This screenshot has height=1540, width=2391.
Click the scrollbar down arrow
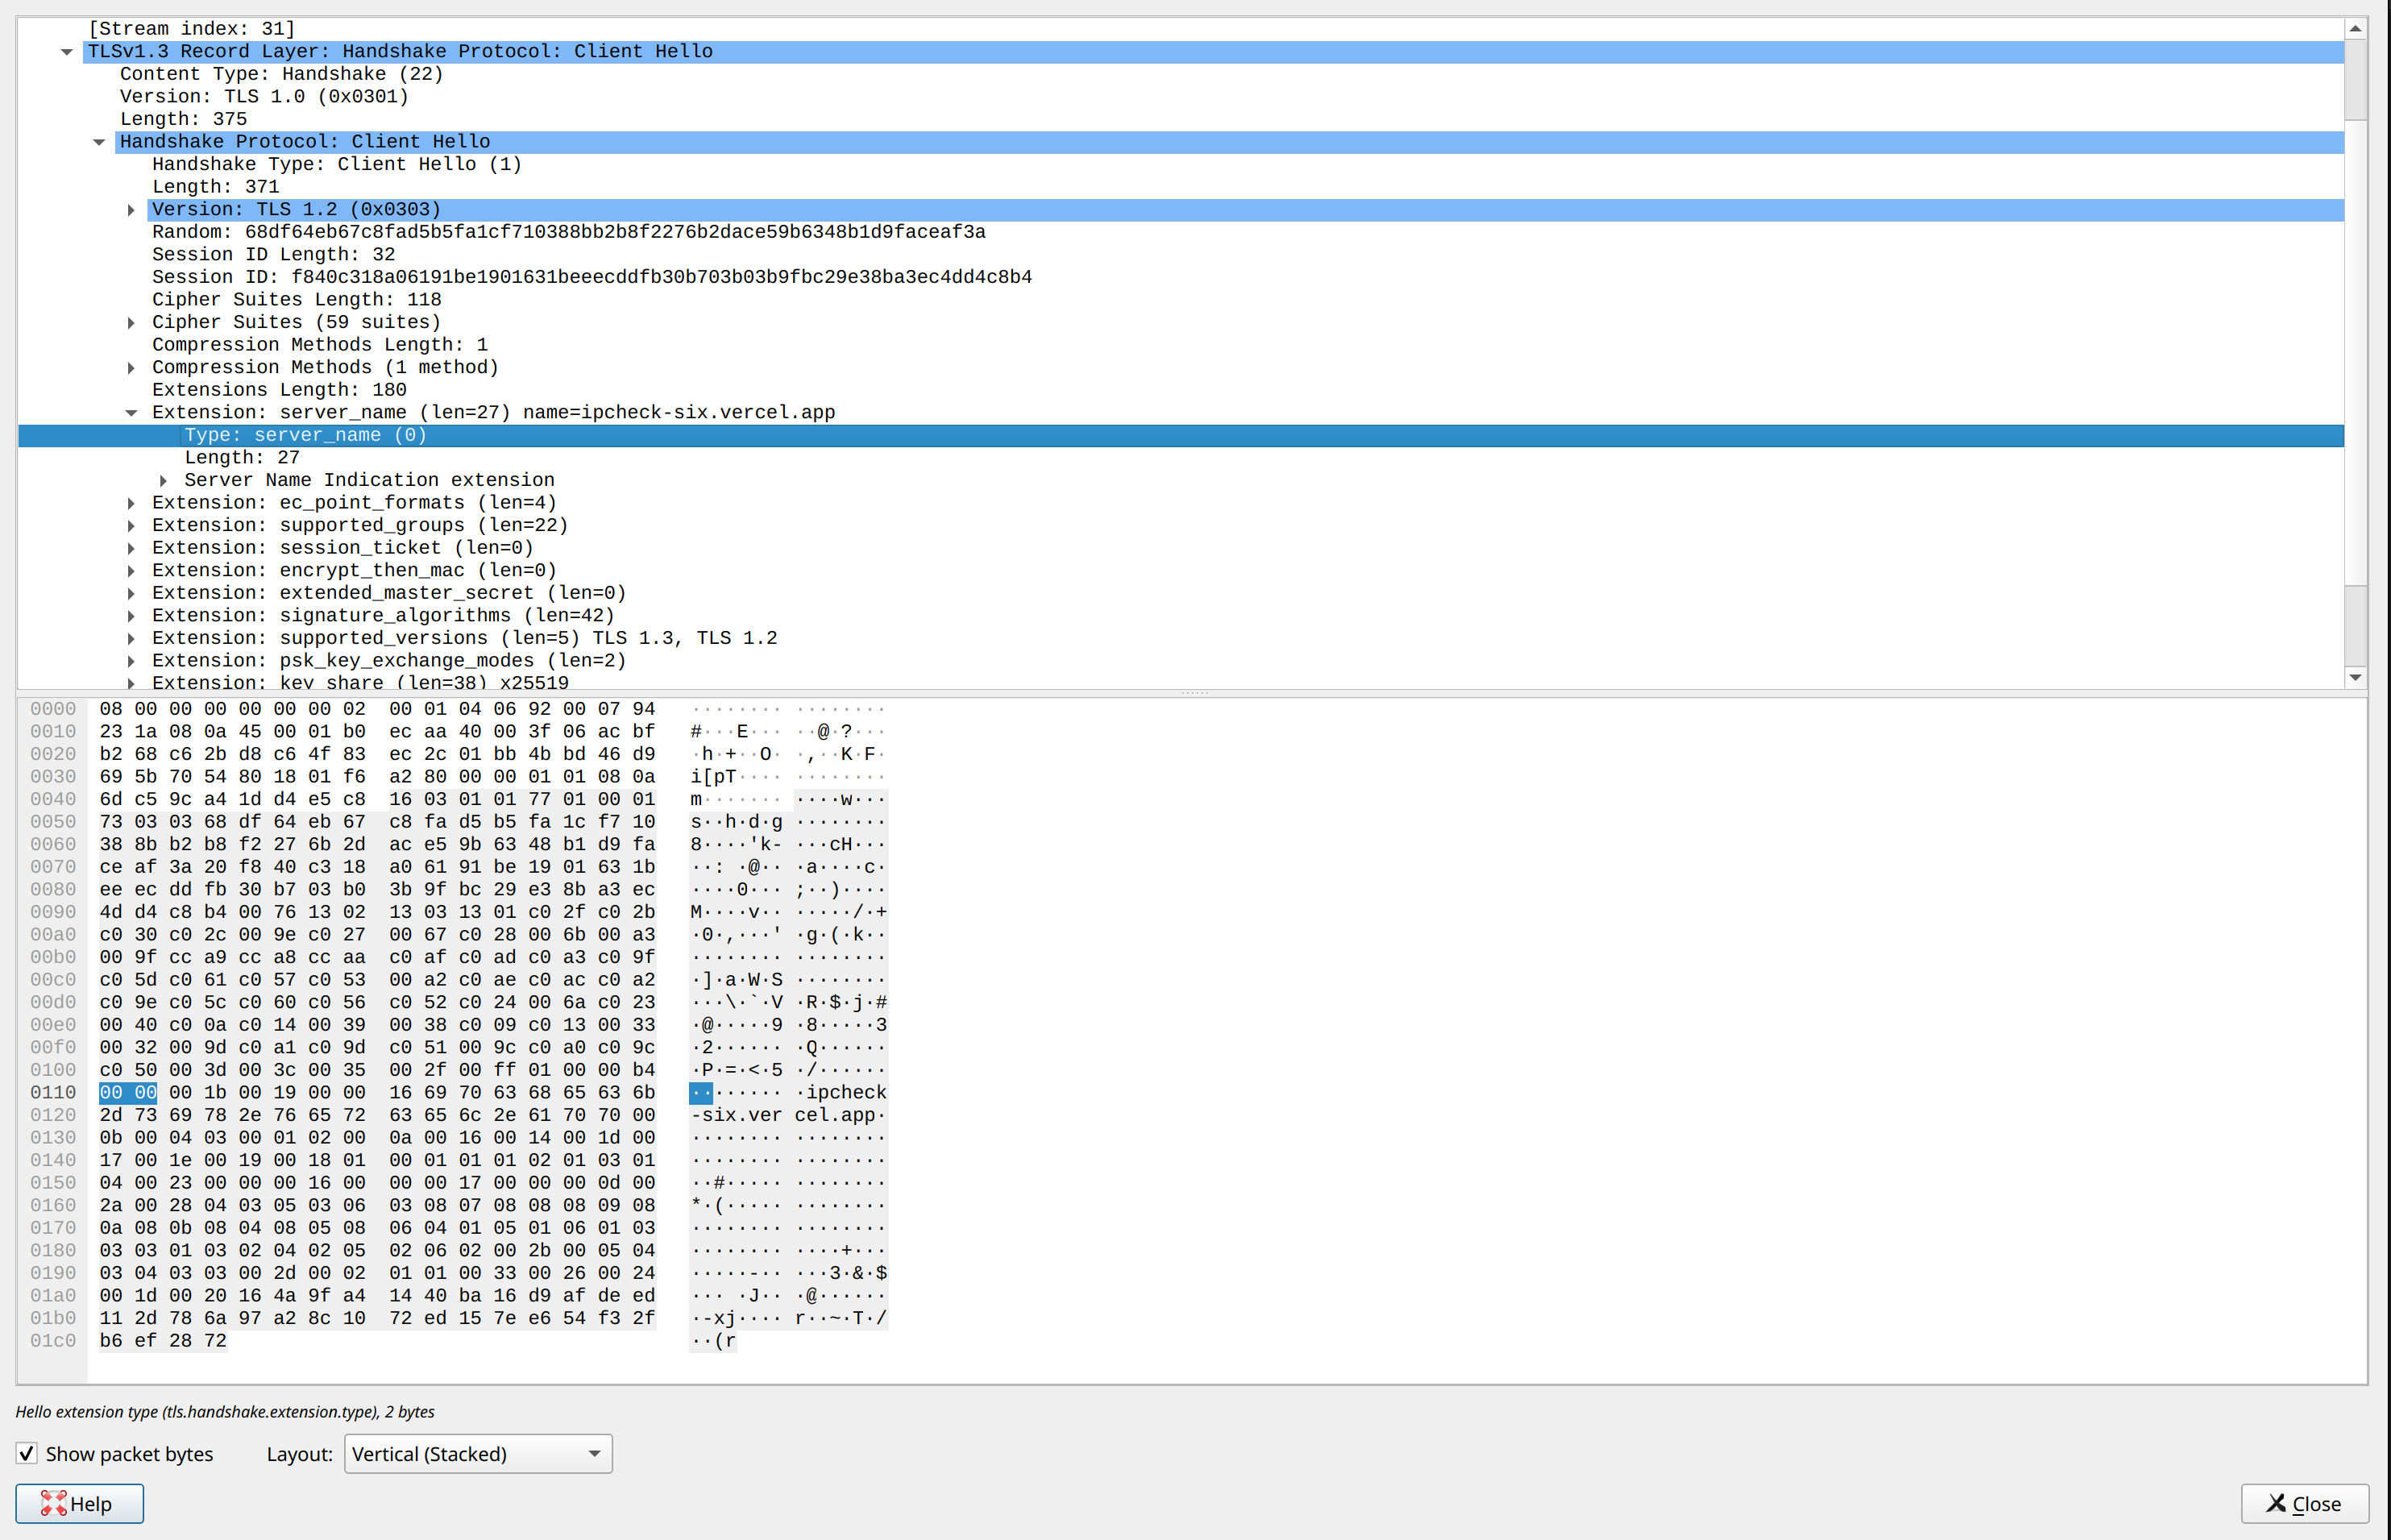pos(2356,677)
